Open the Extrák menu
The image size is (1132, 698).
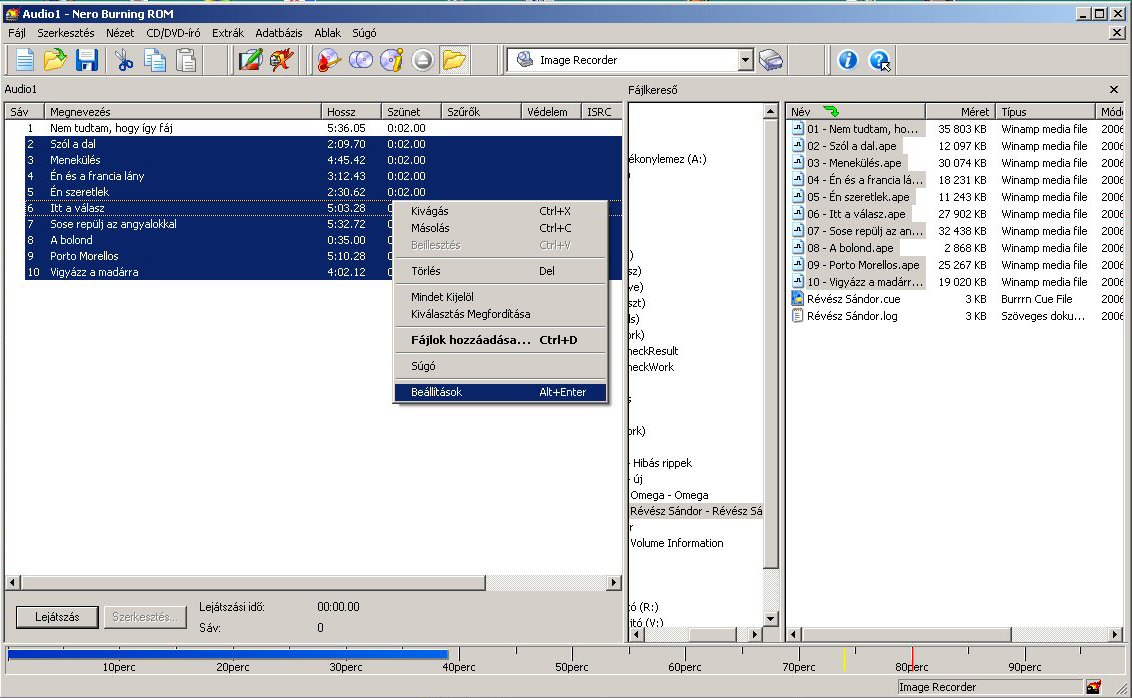(227, 33)
